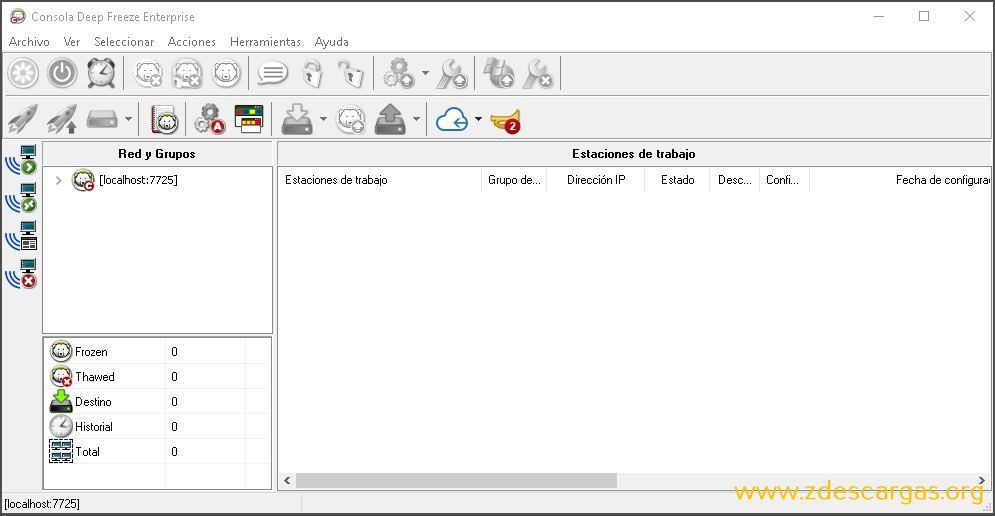Sort by Grupo de... column header
This screenshot has width=995, height=516.
tap(514, 180)
